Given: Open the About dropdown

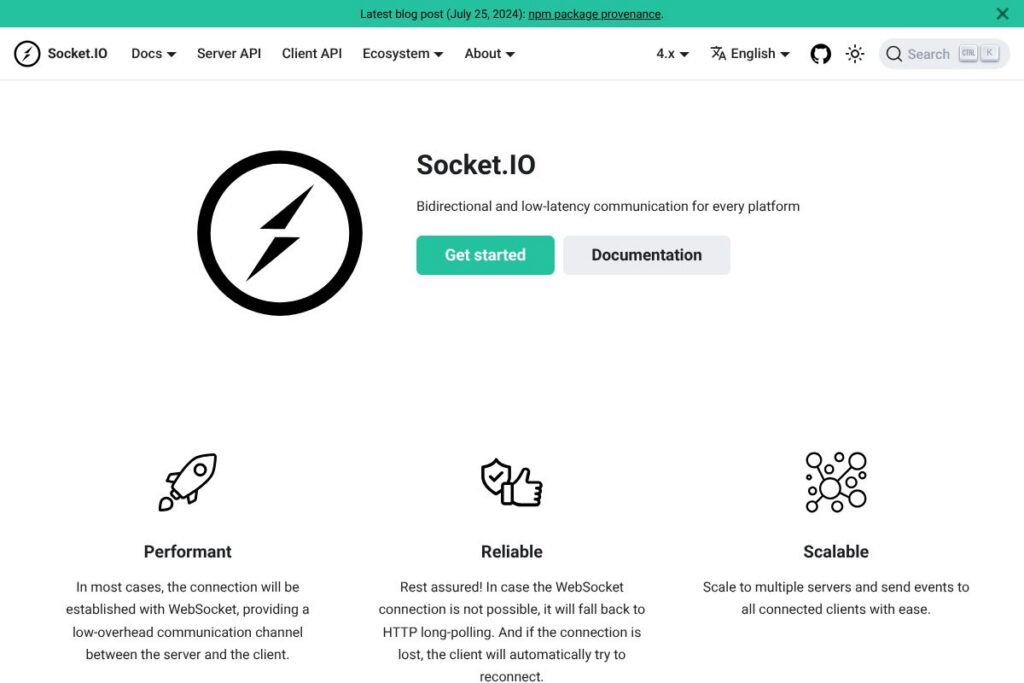Looking at the screenshot, I should click(489, 54).
